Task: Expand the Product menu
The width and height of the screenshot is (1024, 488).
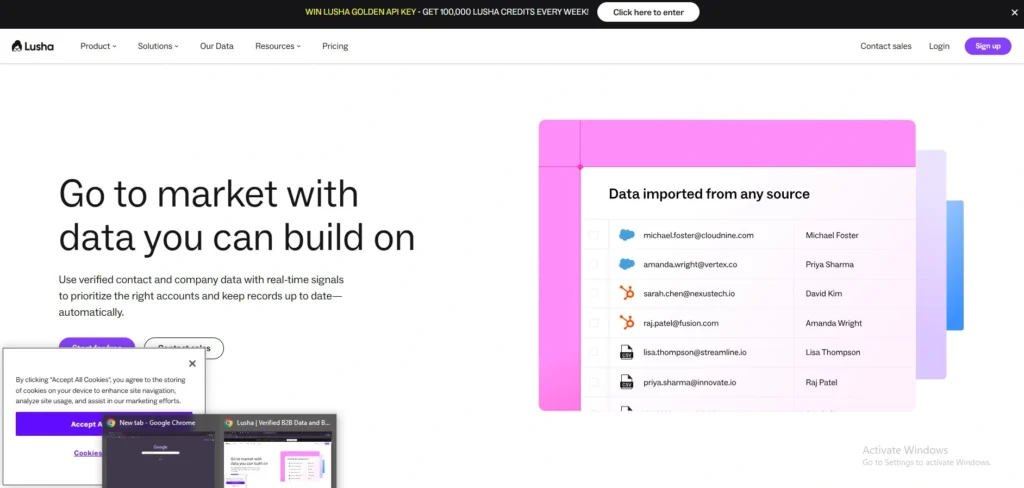Action: (x=98, y=46)
